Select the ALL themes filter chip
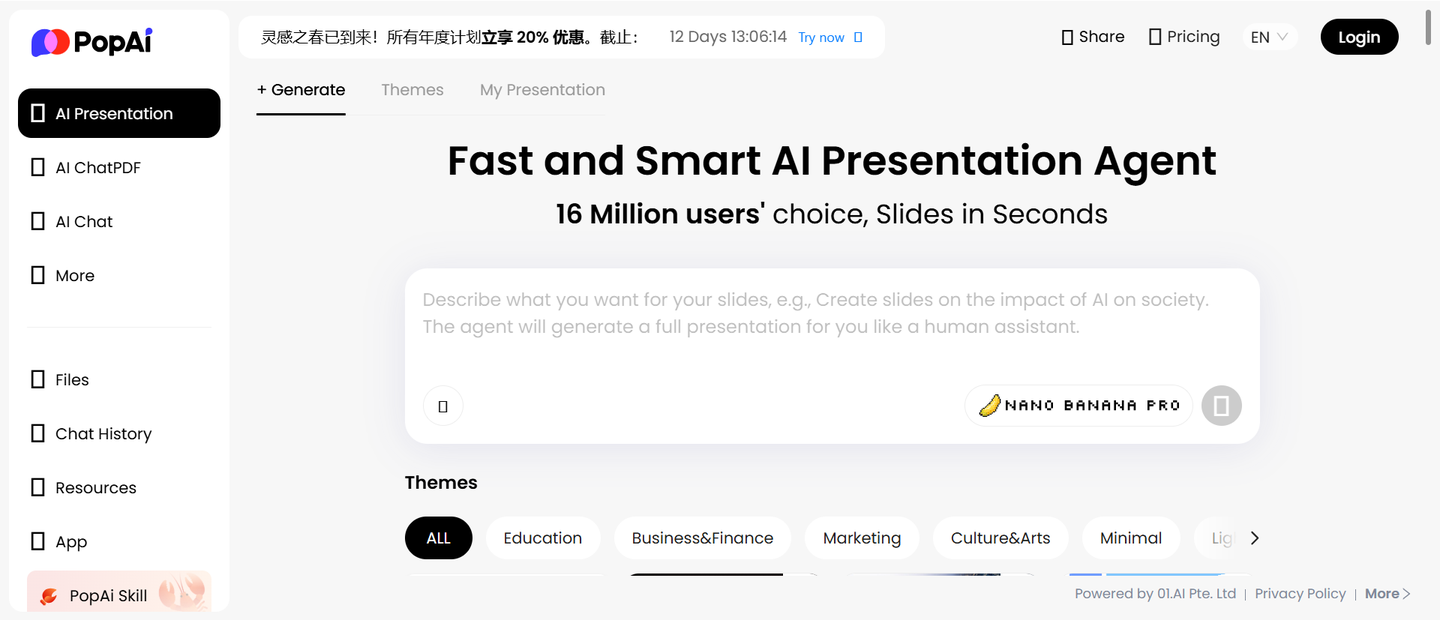The height and width of the screenshot is (620, 1440). click(438, 538)
